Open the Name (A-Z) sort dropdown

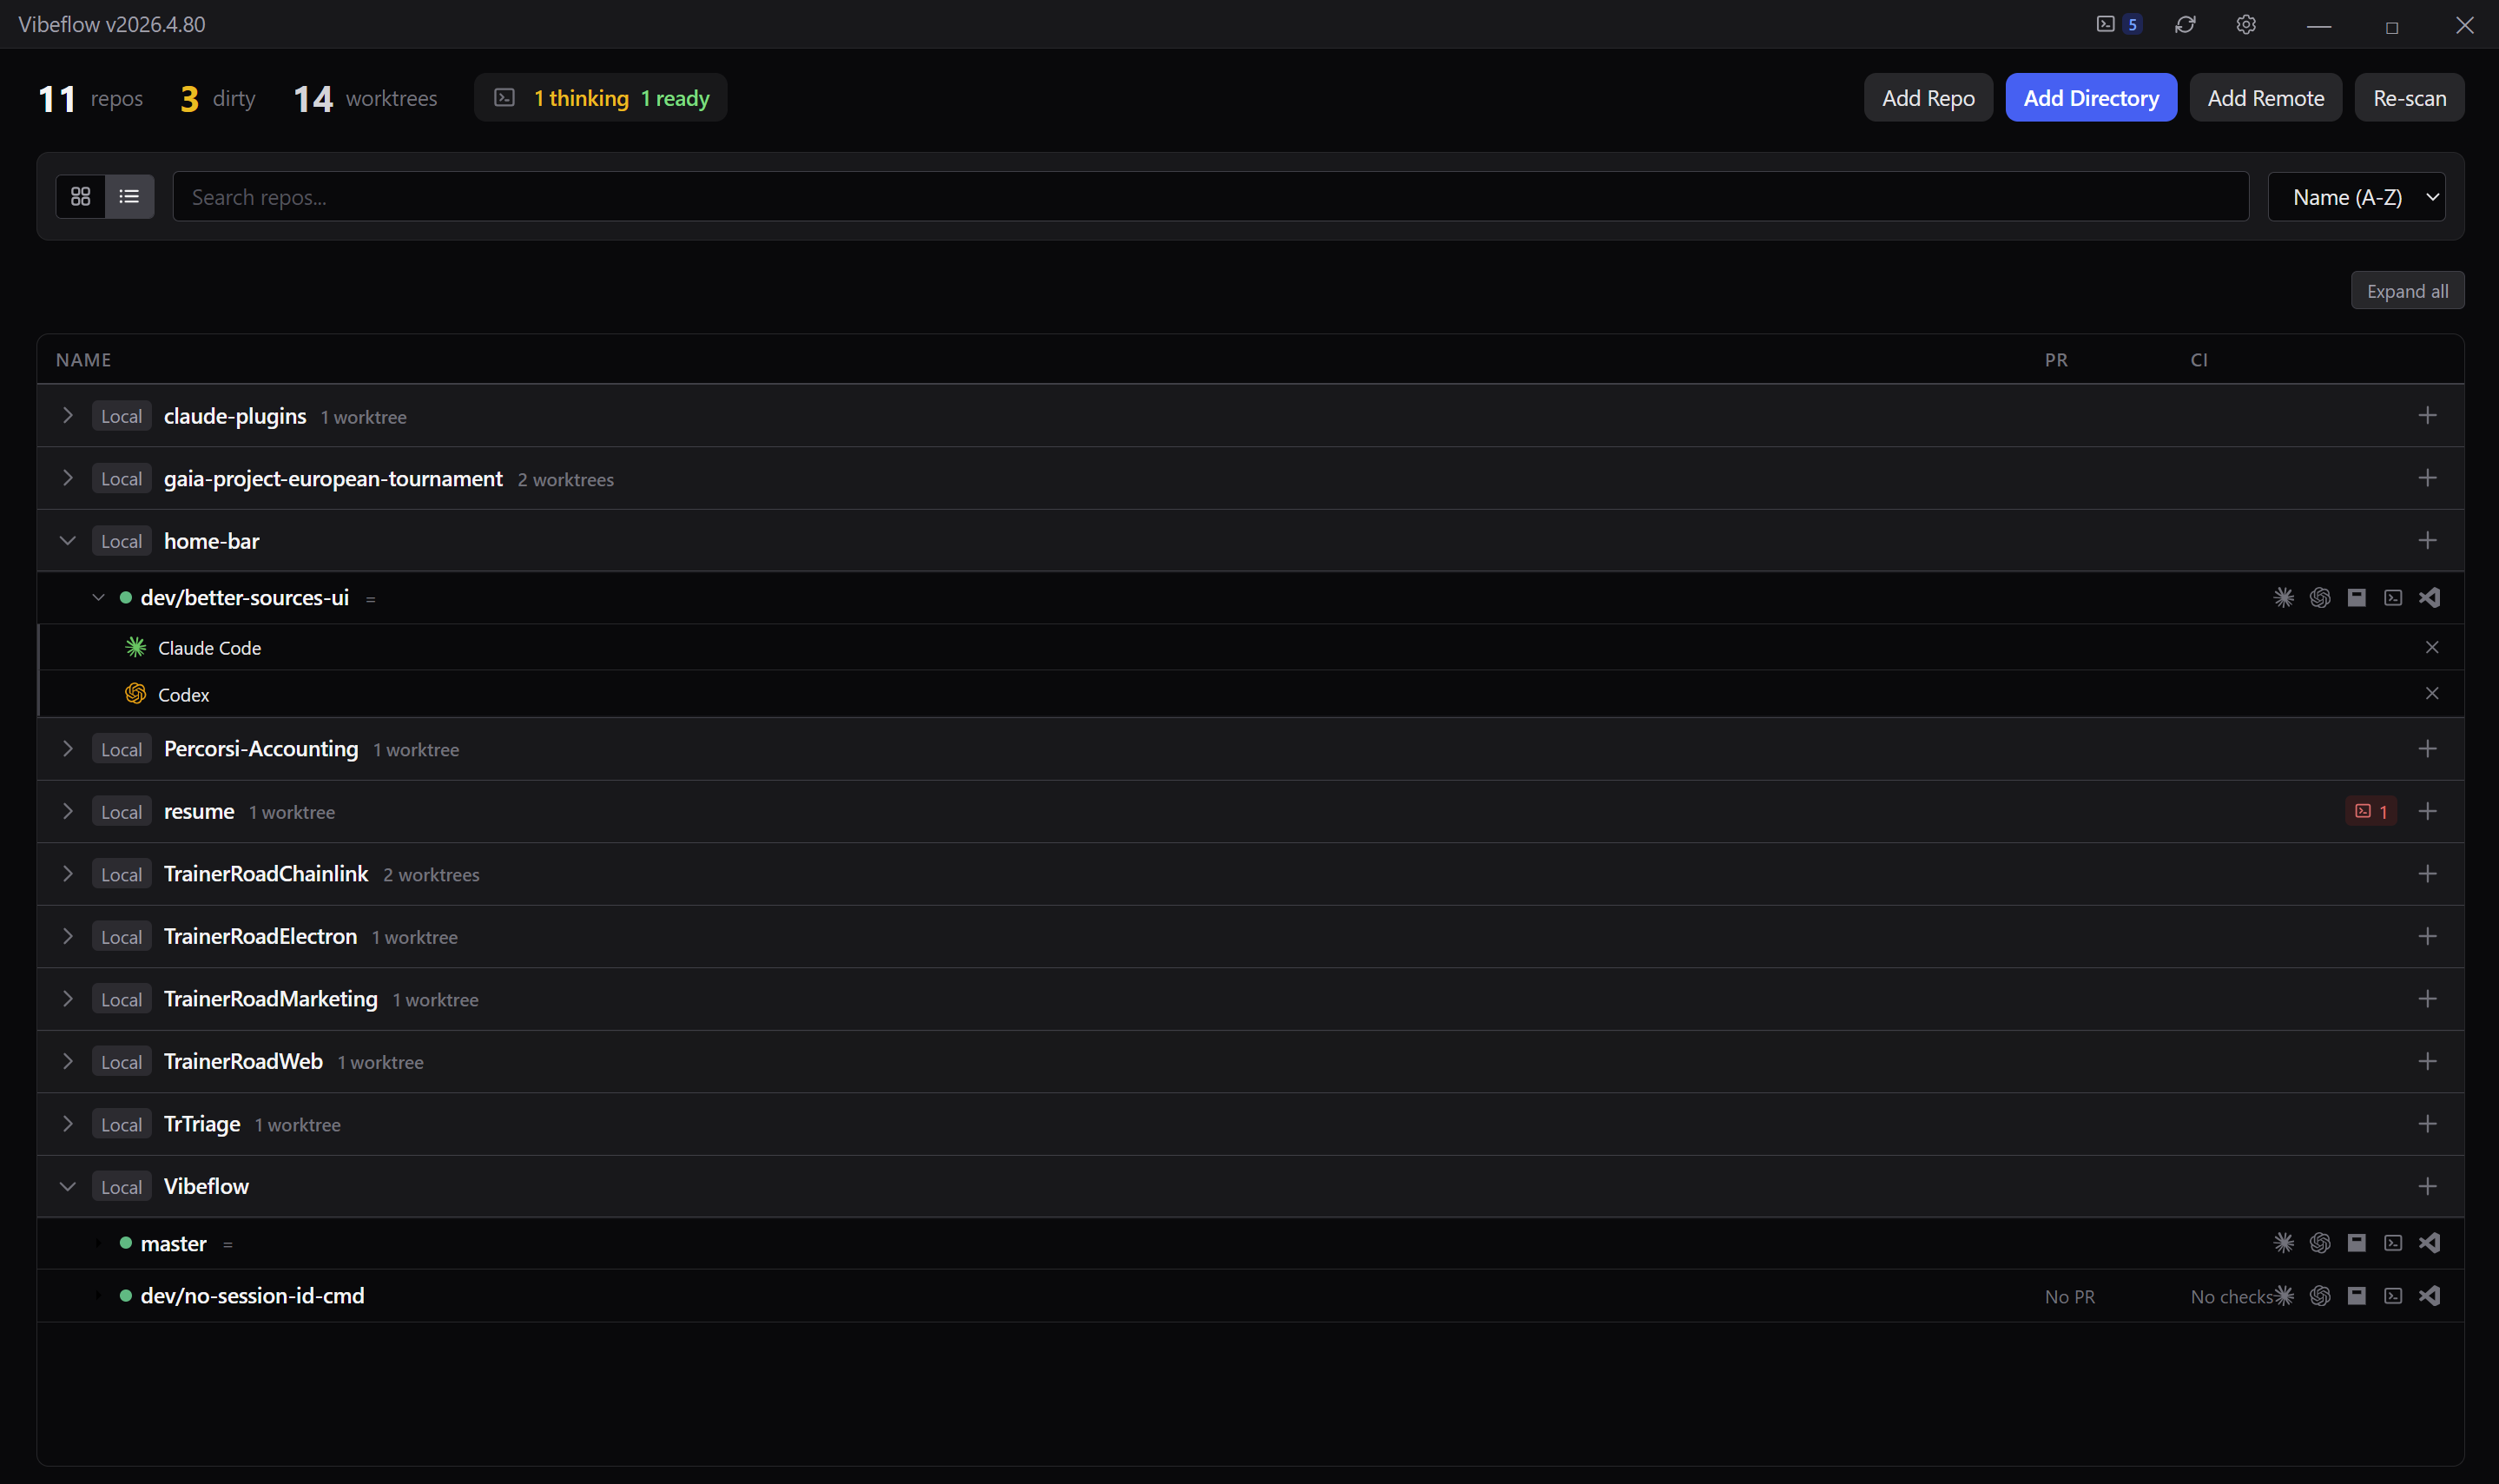click(2356, 197)
